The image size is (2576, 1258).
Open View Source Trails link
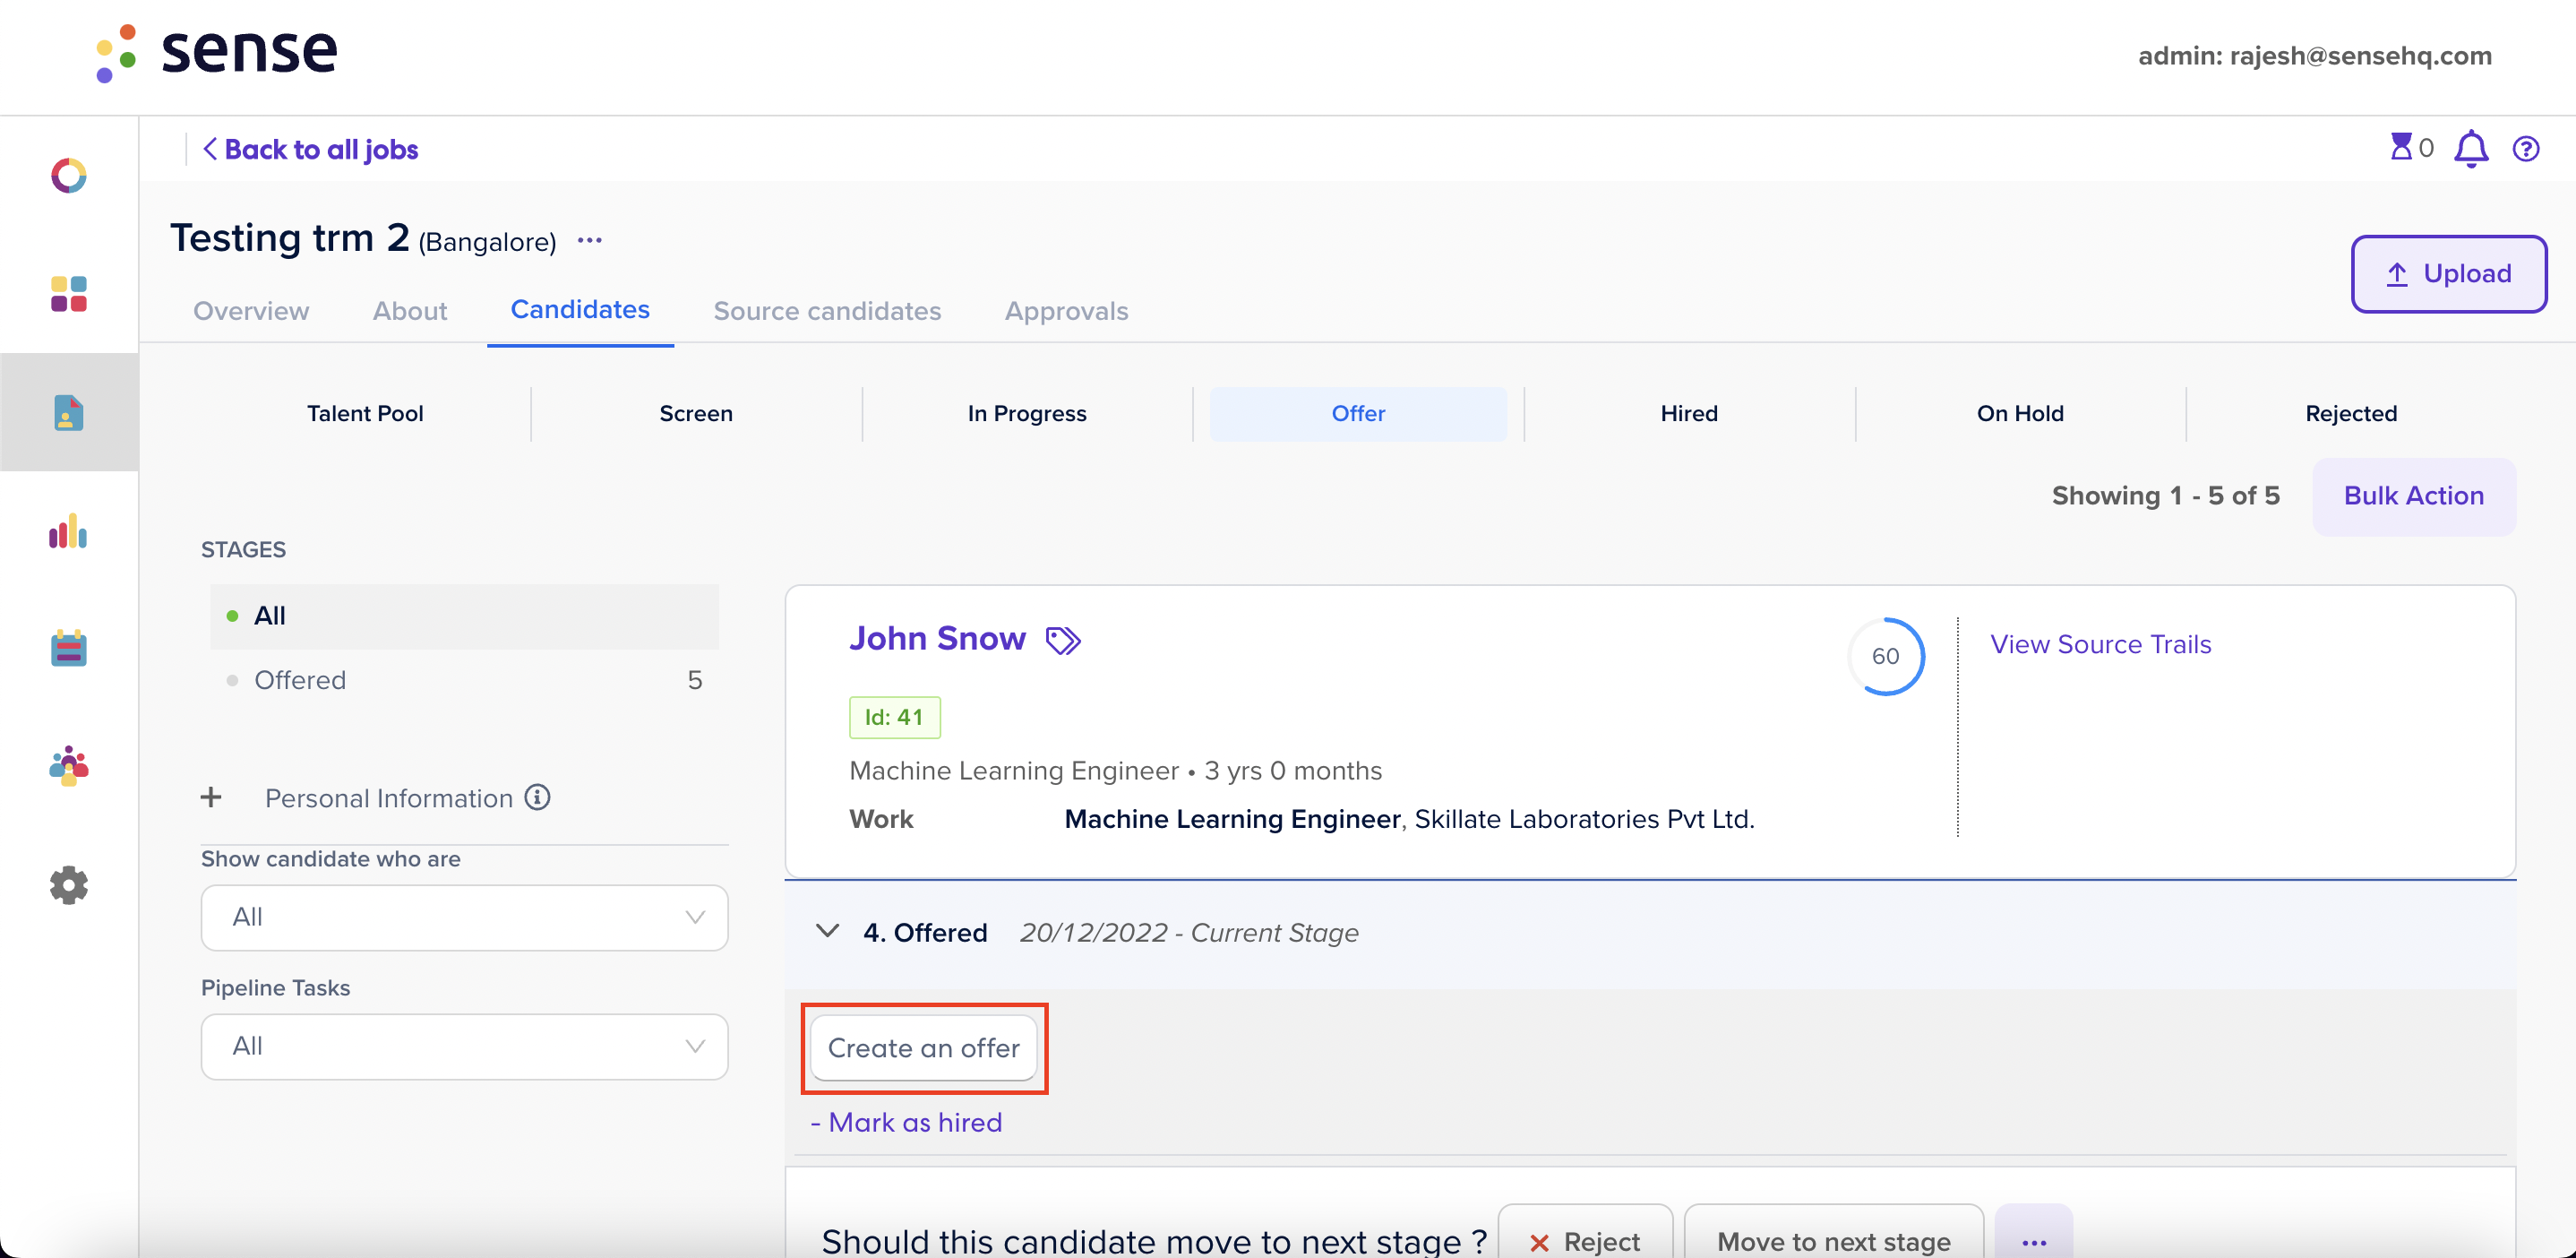click(x=2100, y=644)
